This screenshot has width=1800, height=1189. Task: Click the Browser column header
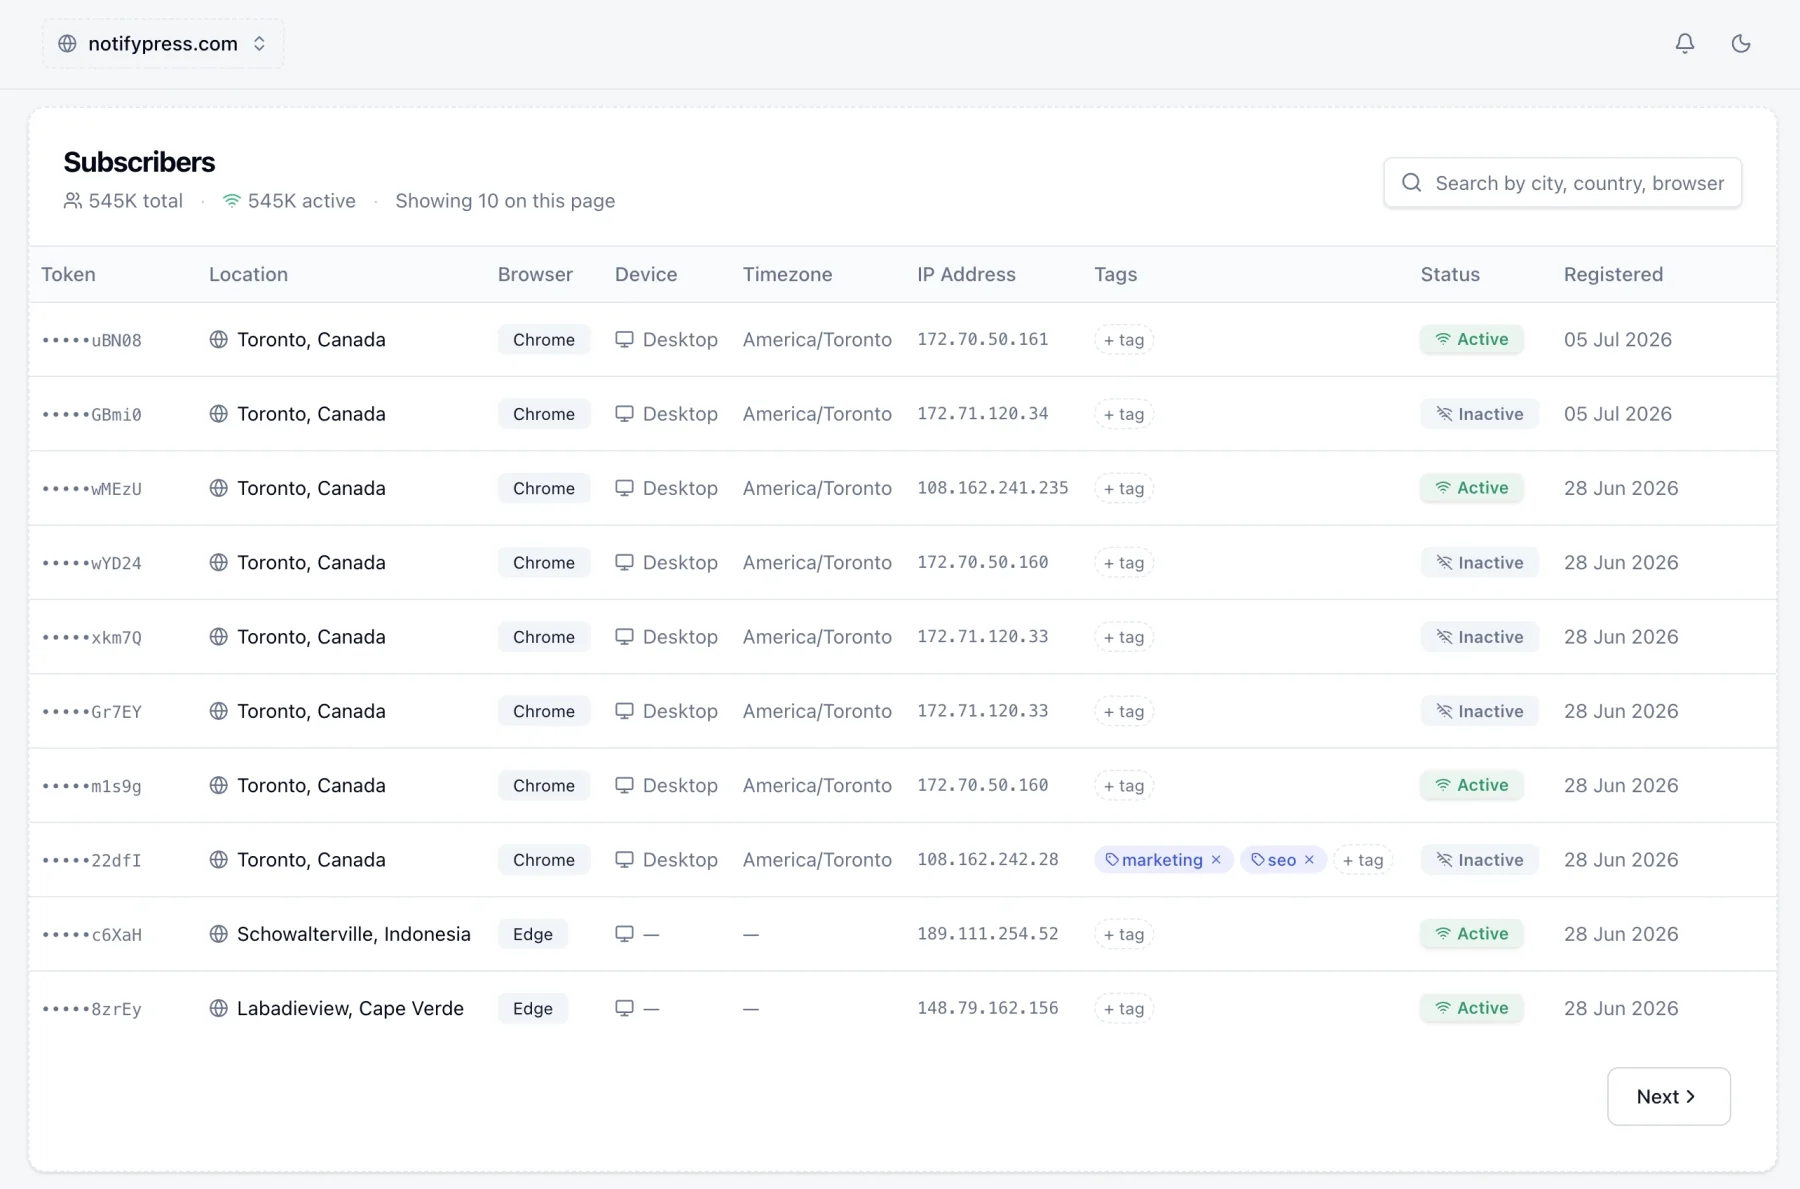tap(535, 274)
